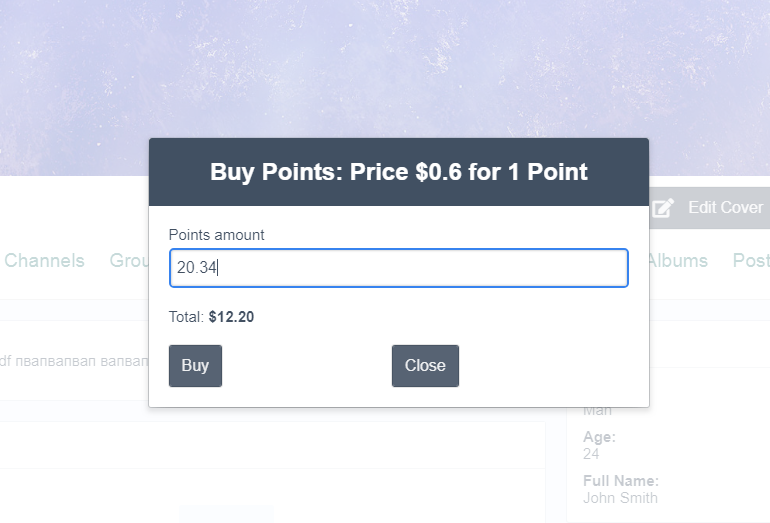Click the Edit Cover text label
The height and width of the screenshot is (523, 770).
point(725,208)
